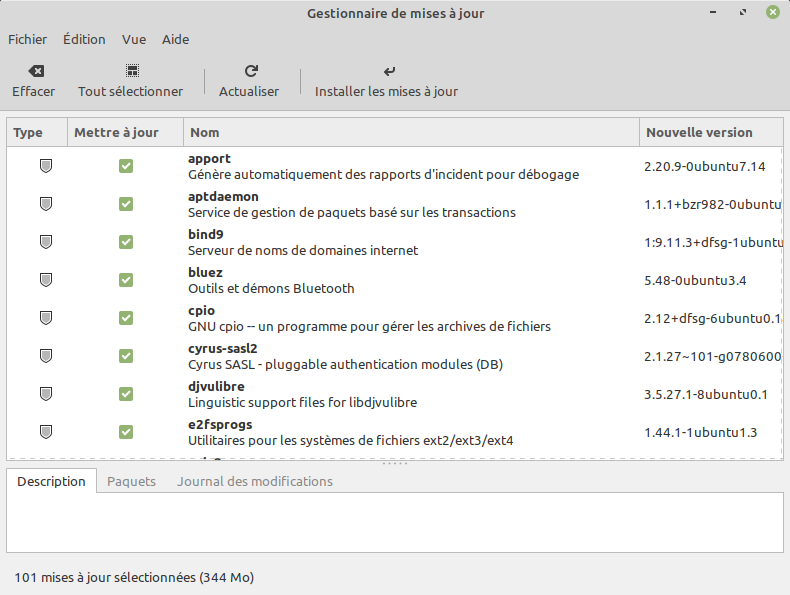Switch to the Journal des modifications tab
Viewport: 790px width, 595px height.
(x=255, y=481)
